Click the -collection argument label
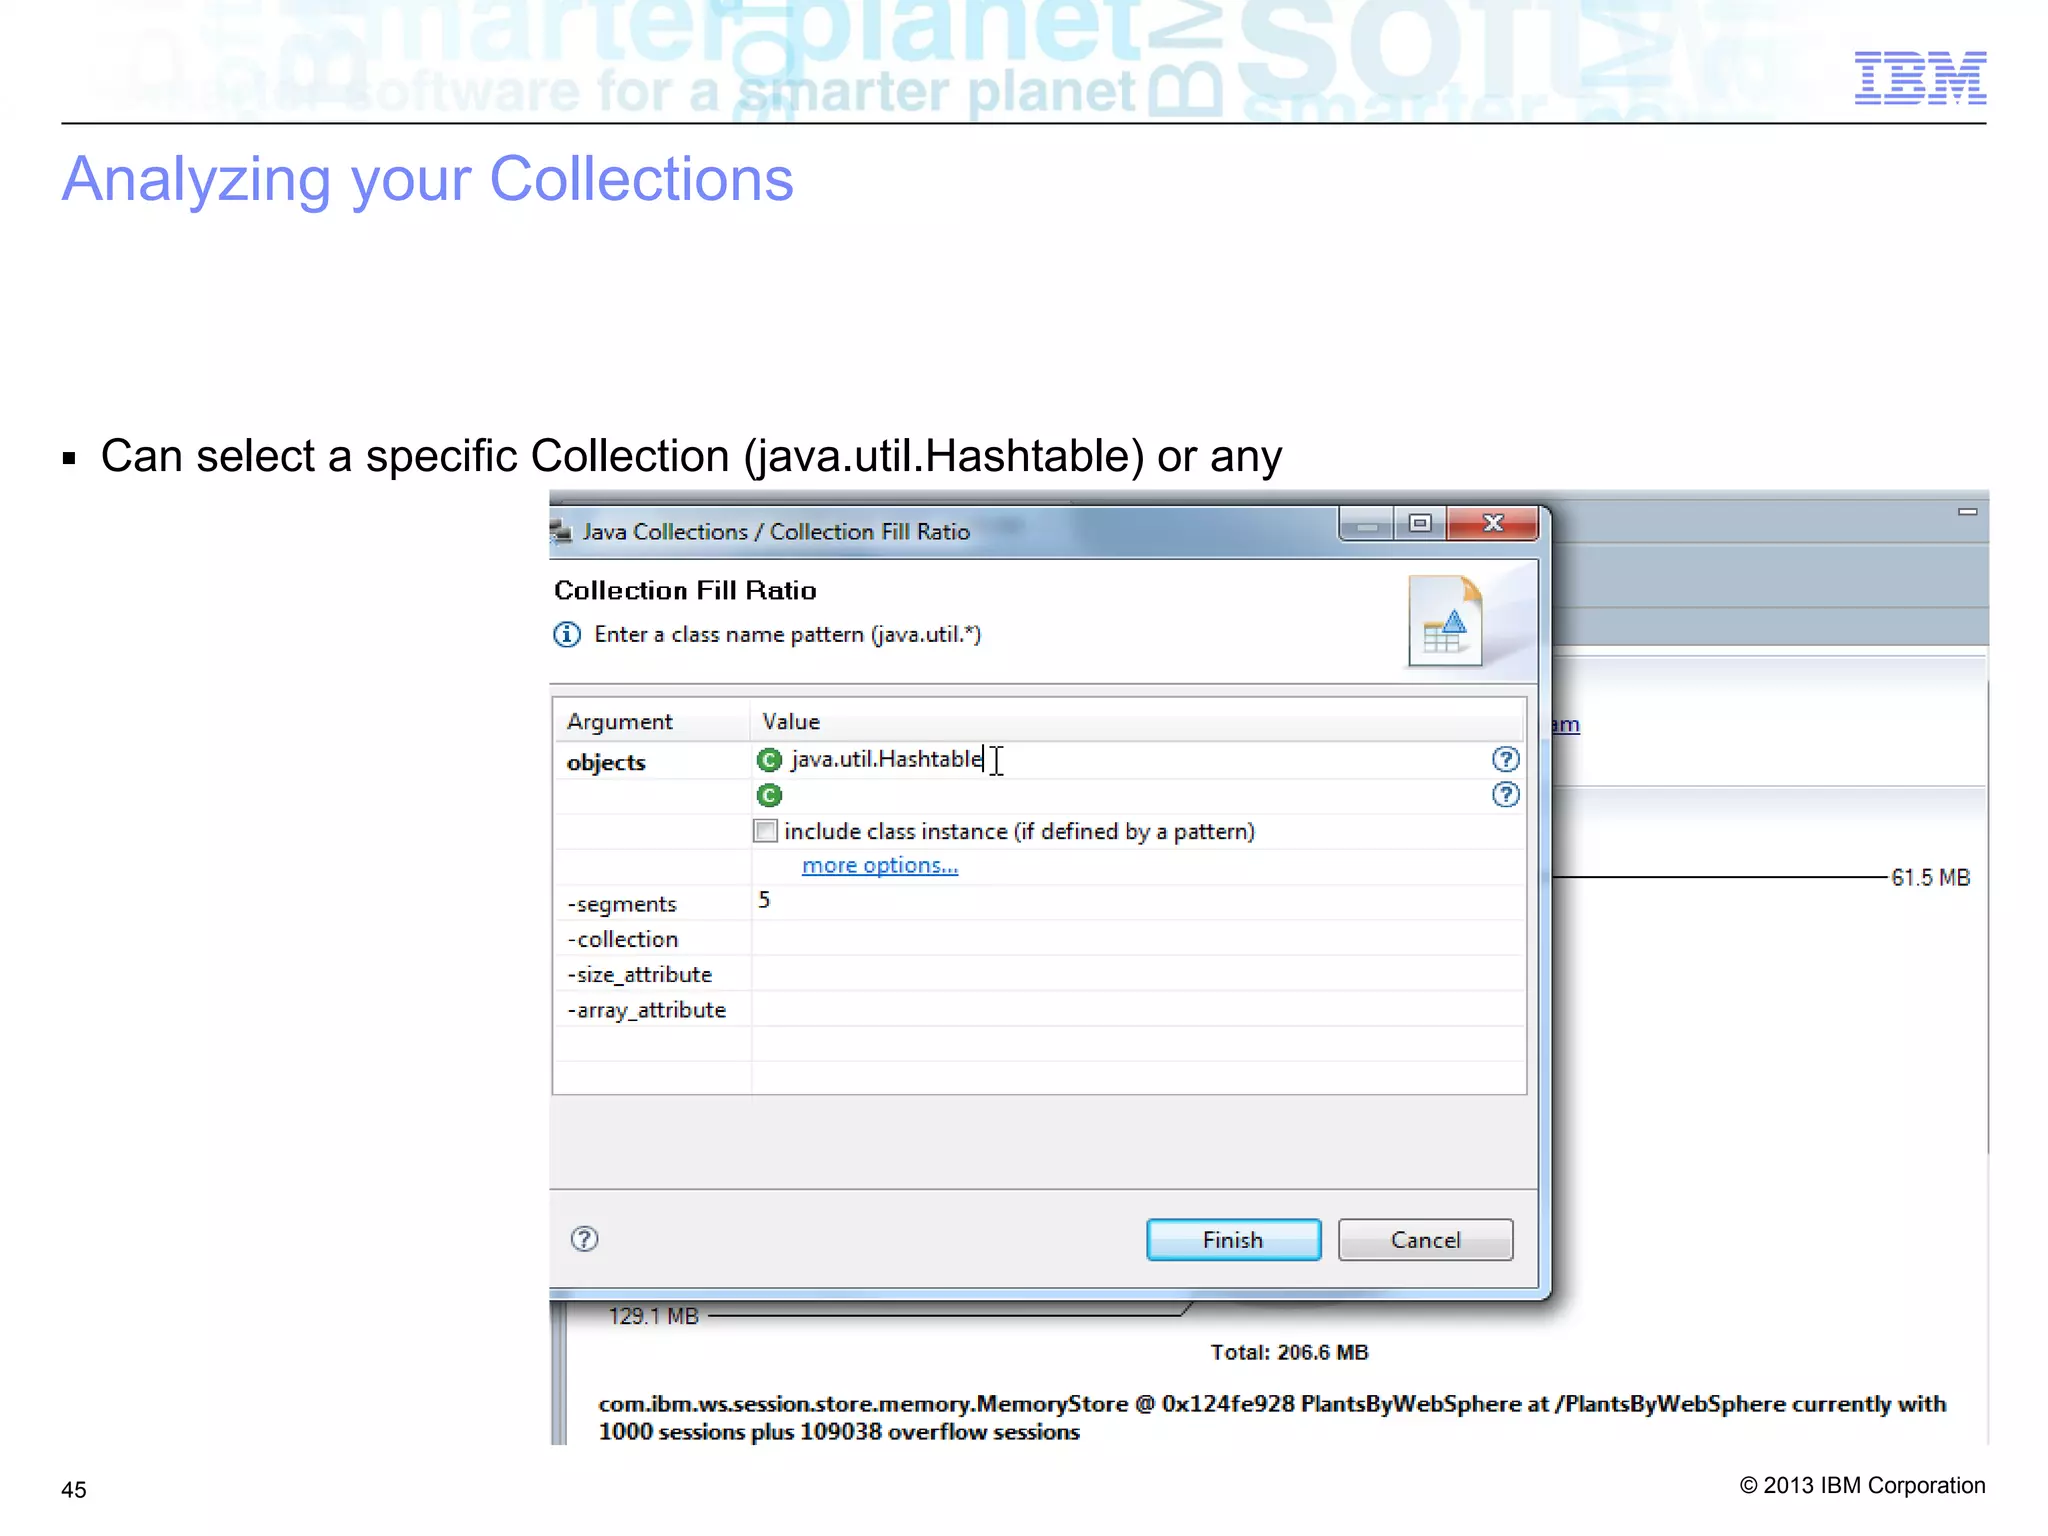 [x=622, y=939]
